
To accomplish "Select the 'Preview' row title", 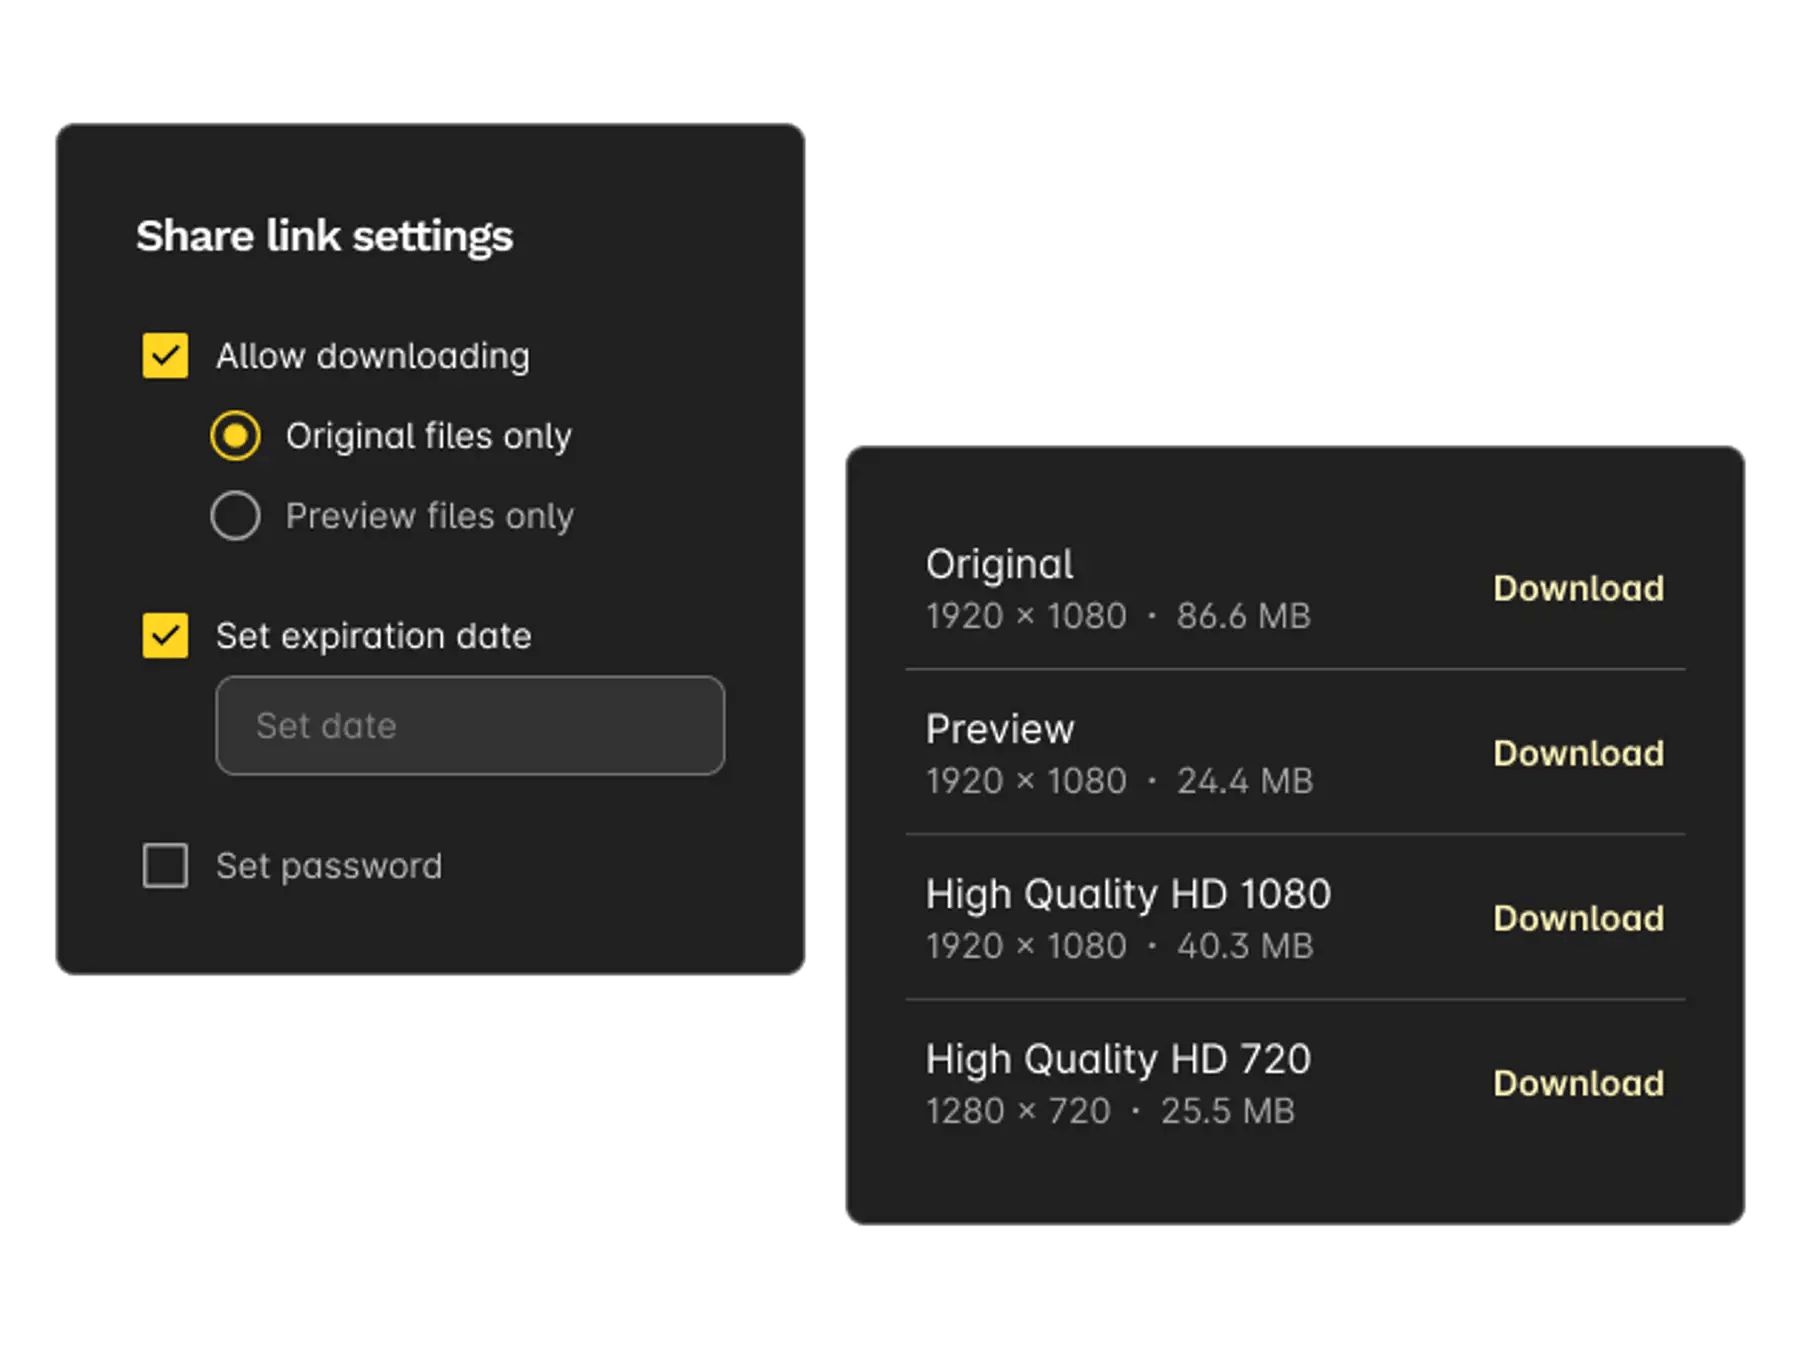I will click(x=1000, y=730).
